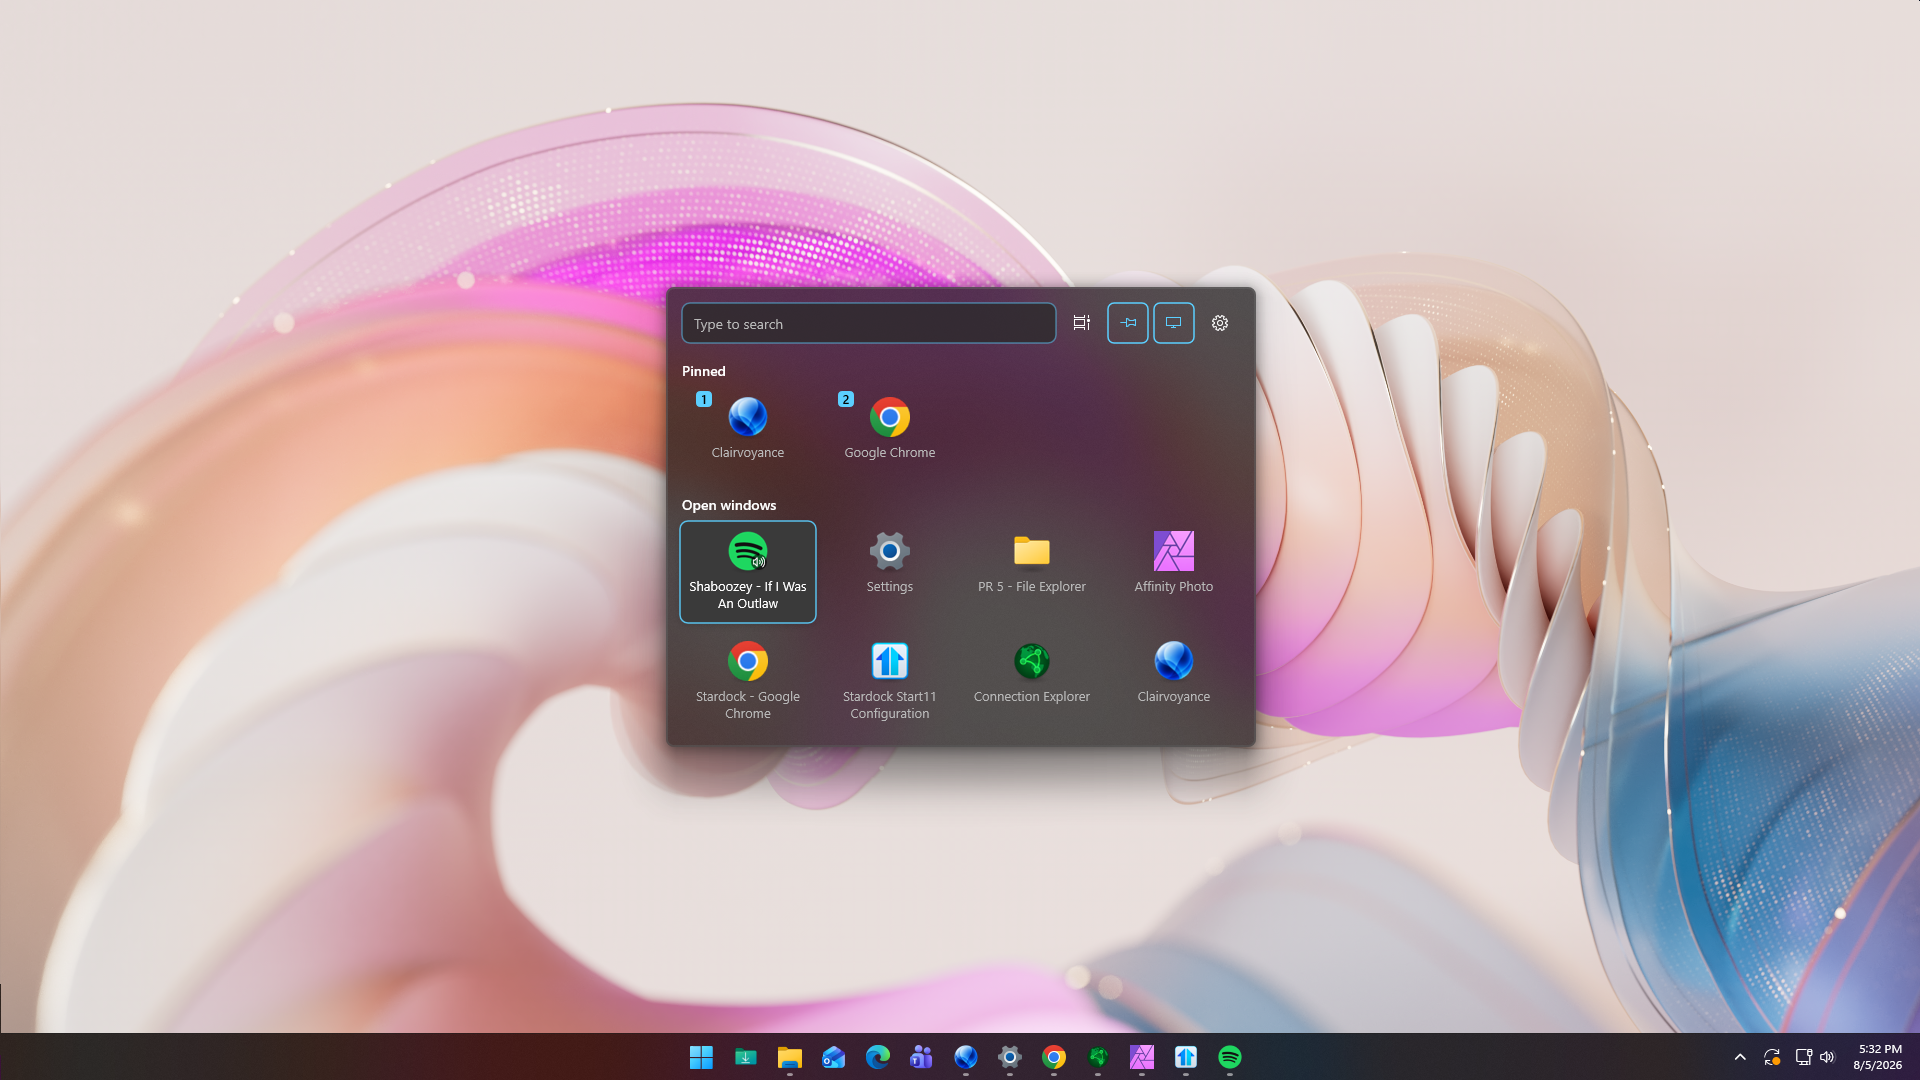Launch pinned Google Chrome

tap(890, 428)
